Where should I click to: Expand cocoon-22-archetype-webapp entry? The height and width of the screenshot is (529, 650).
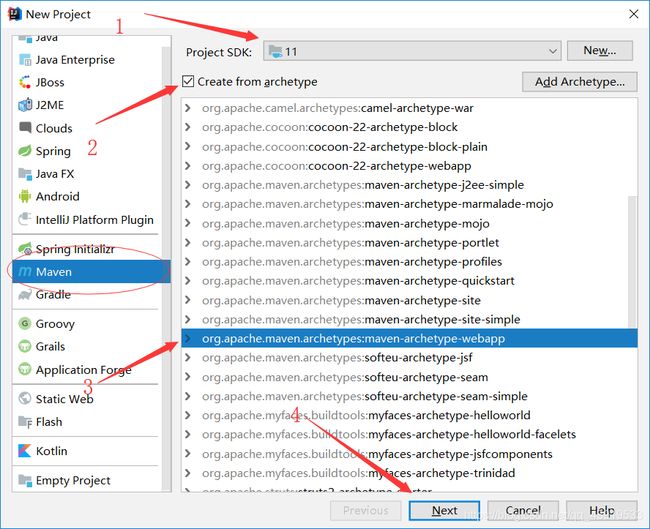click(x=188, y=166)
